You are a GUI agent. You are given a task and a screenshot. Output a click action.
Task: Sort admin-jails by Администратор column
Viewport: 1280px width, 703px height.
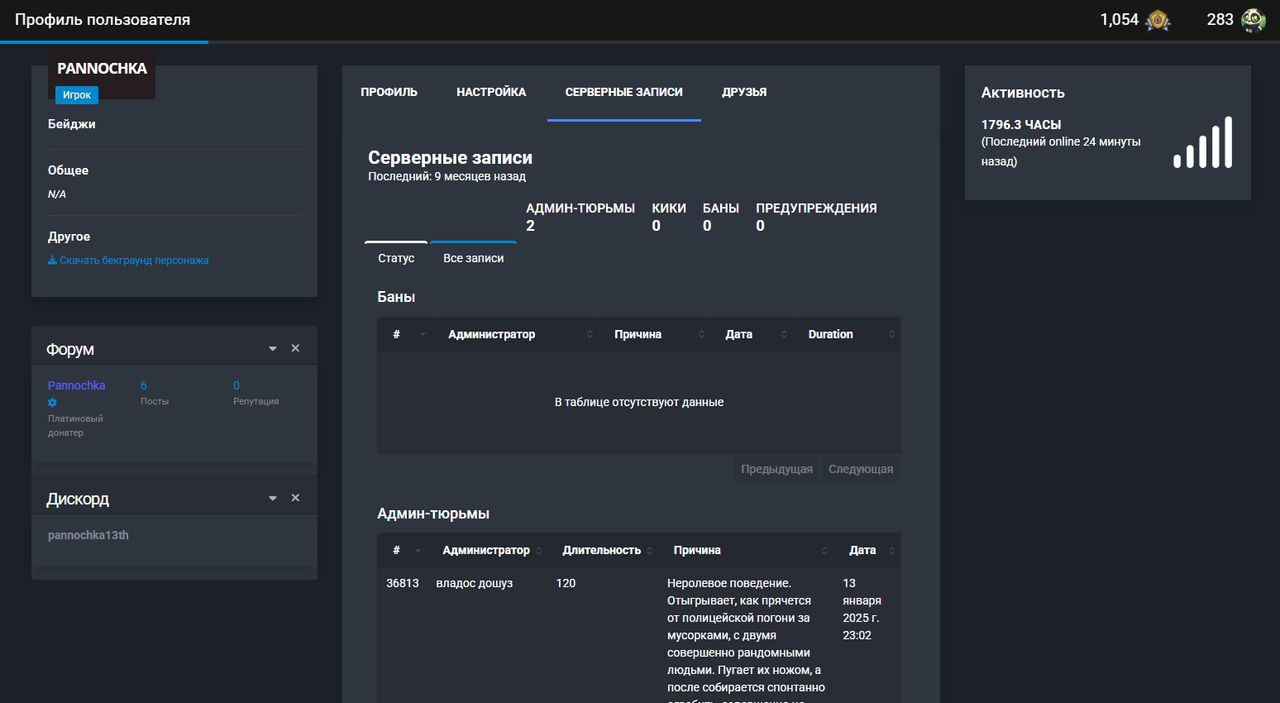(x=489, y=550)
